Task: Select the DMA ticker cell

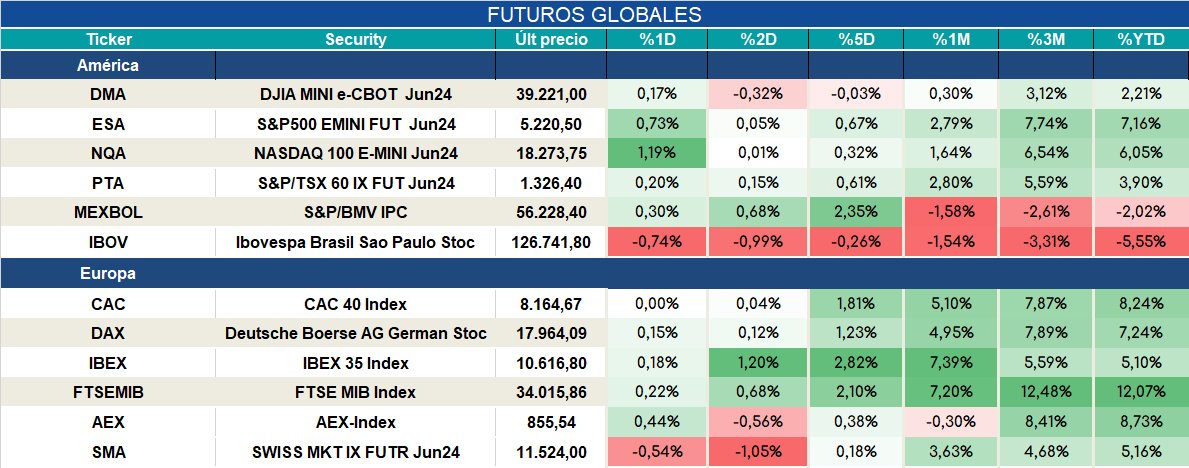Action: pyautogui.click(x=108, y=94)
